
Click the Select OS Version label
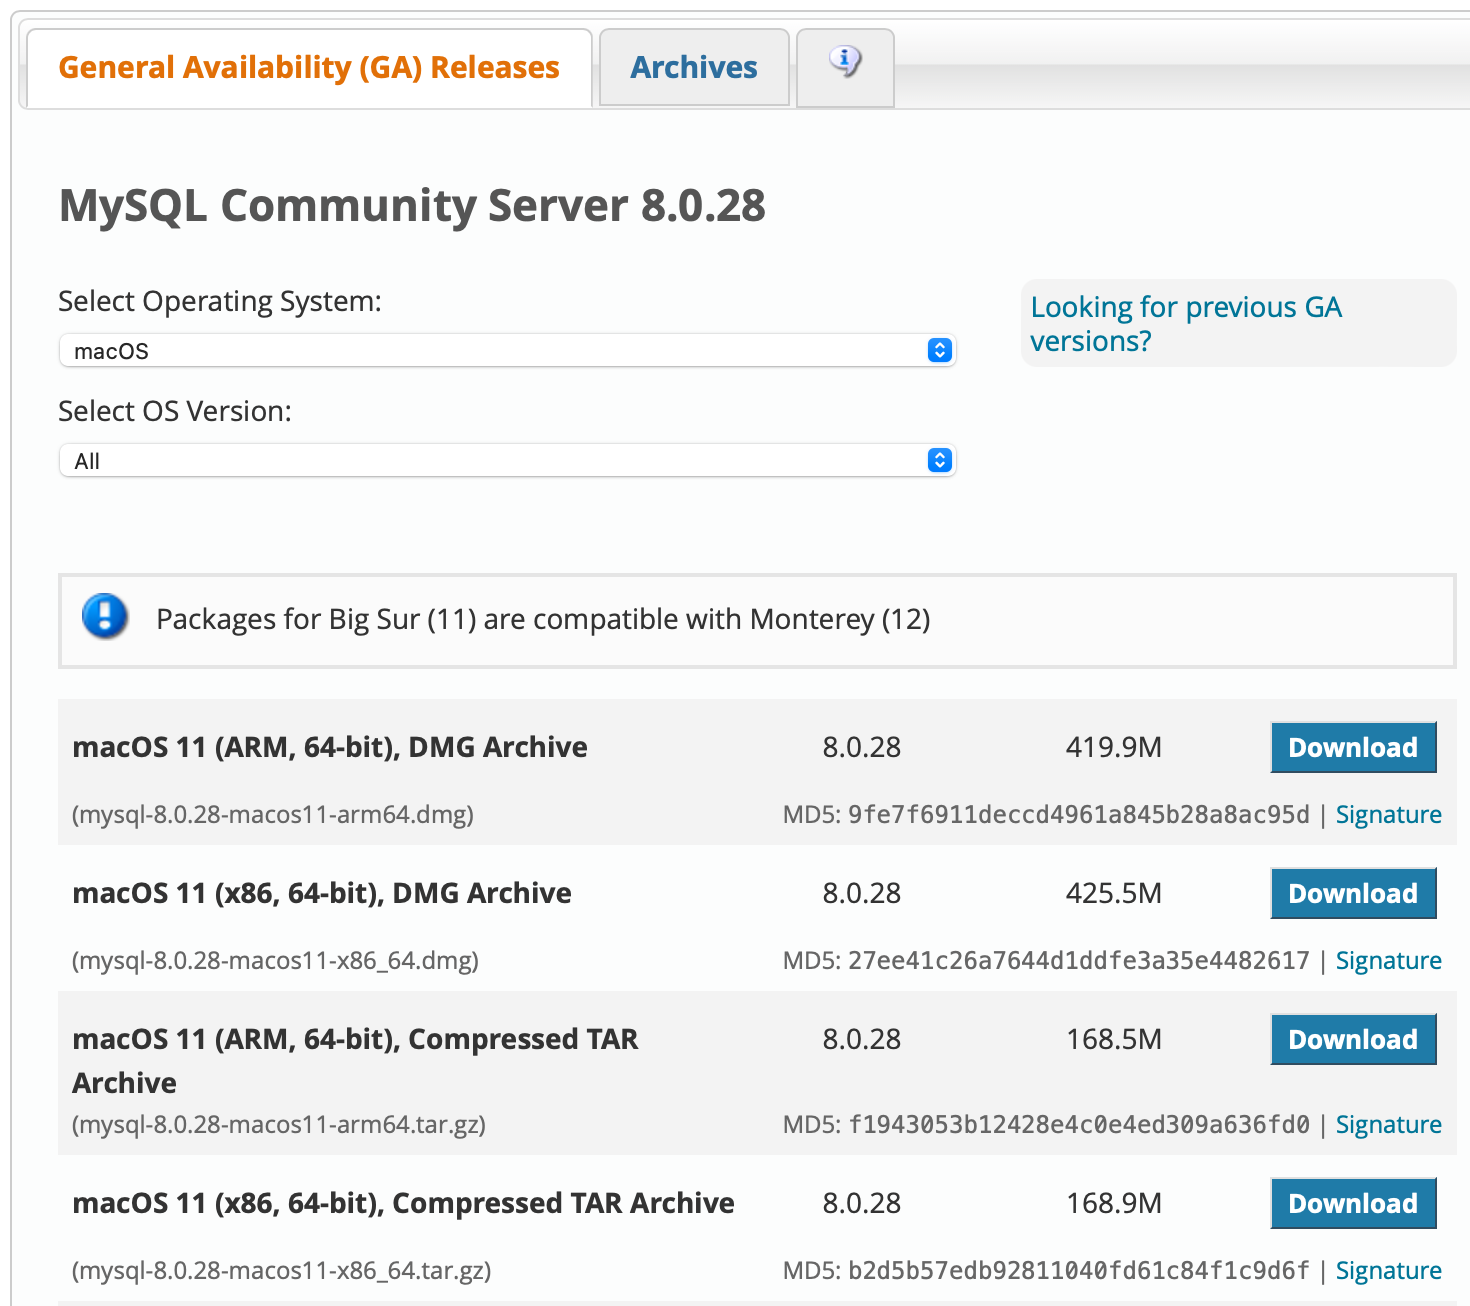pyautogui.click(x=175, y=411)
